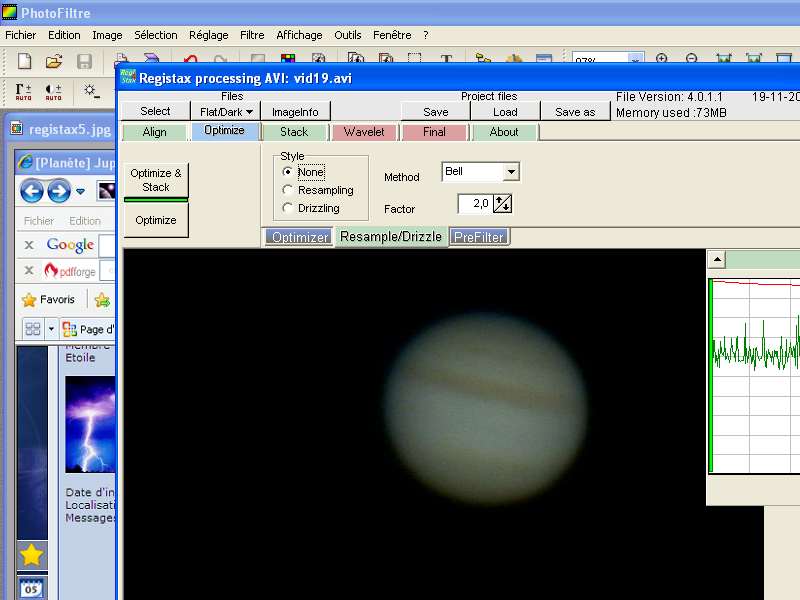The image size is (800, 600).
Task: Open PhotoFiltre Outils menu
Action: tap(348, 35)
